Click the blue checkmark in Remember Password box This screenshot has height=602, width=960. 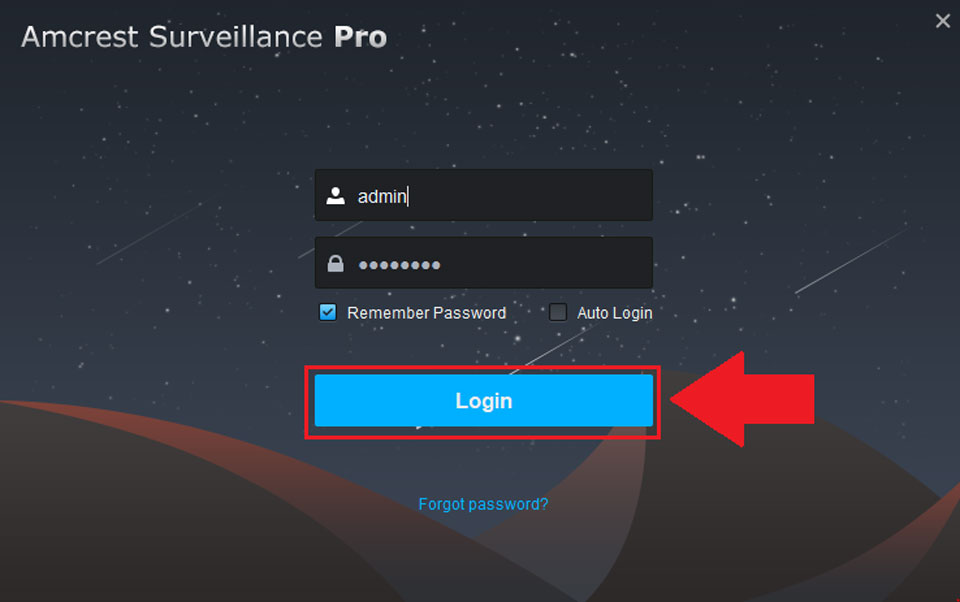click(328, 313)
